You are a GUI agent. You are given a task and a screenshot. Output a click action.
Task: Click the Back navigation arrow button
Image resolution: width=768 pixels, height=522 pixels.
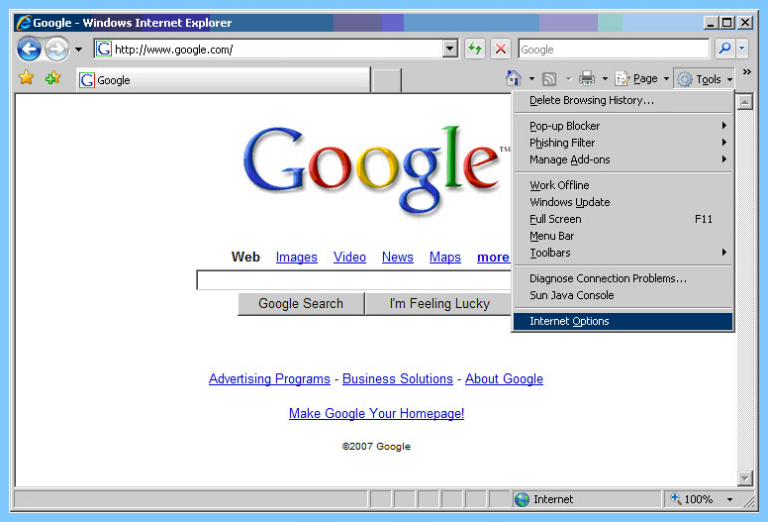tap(29, 48)
